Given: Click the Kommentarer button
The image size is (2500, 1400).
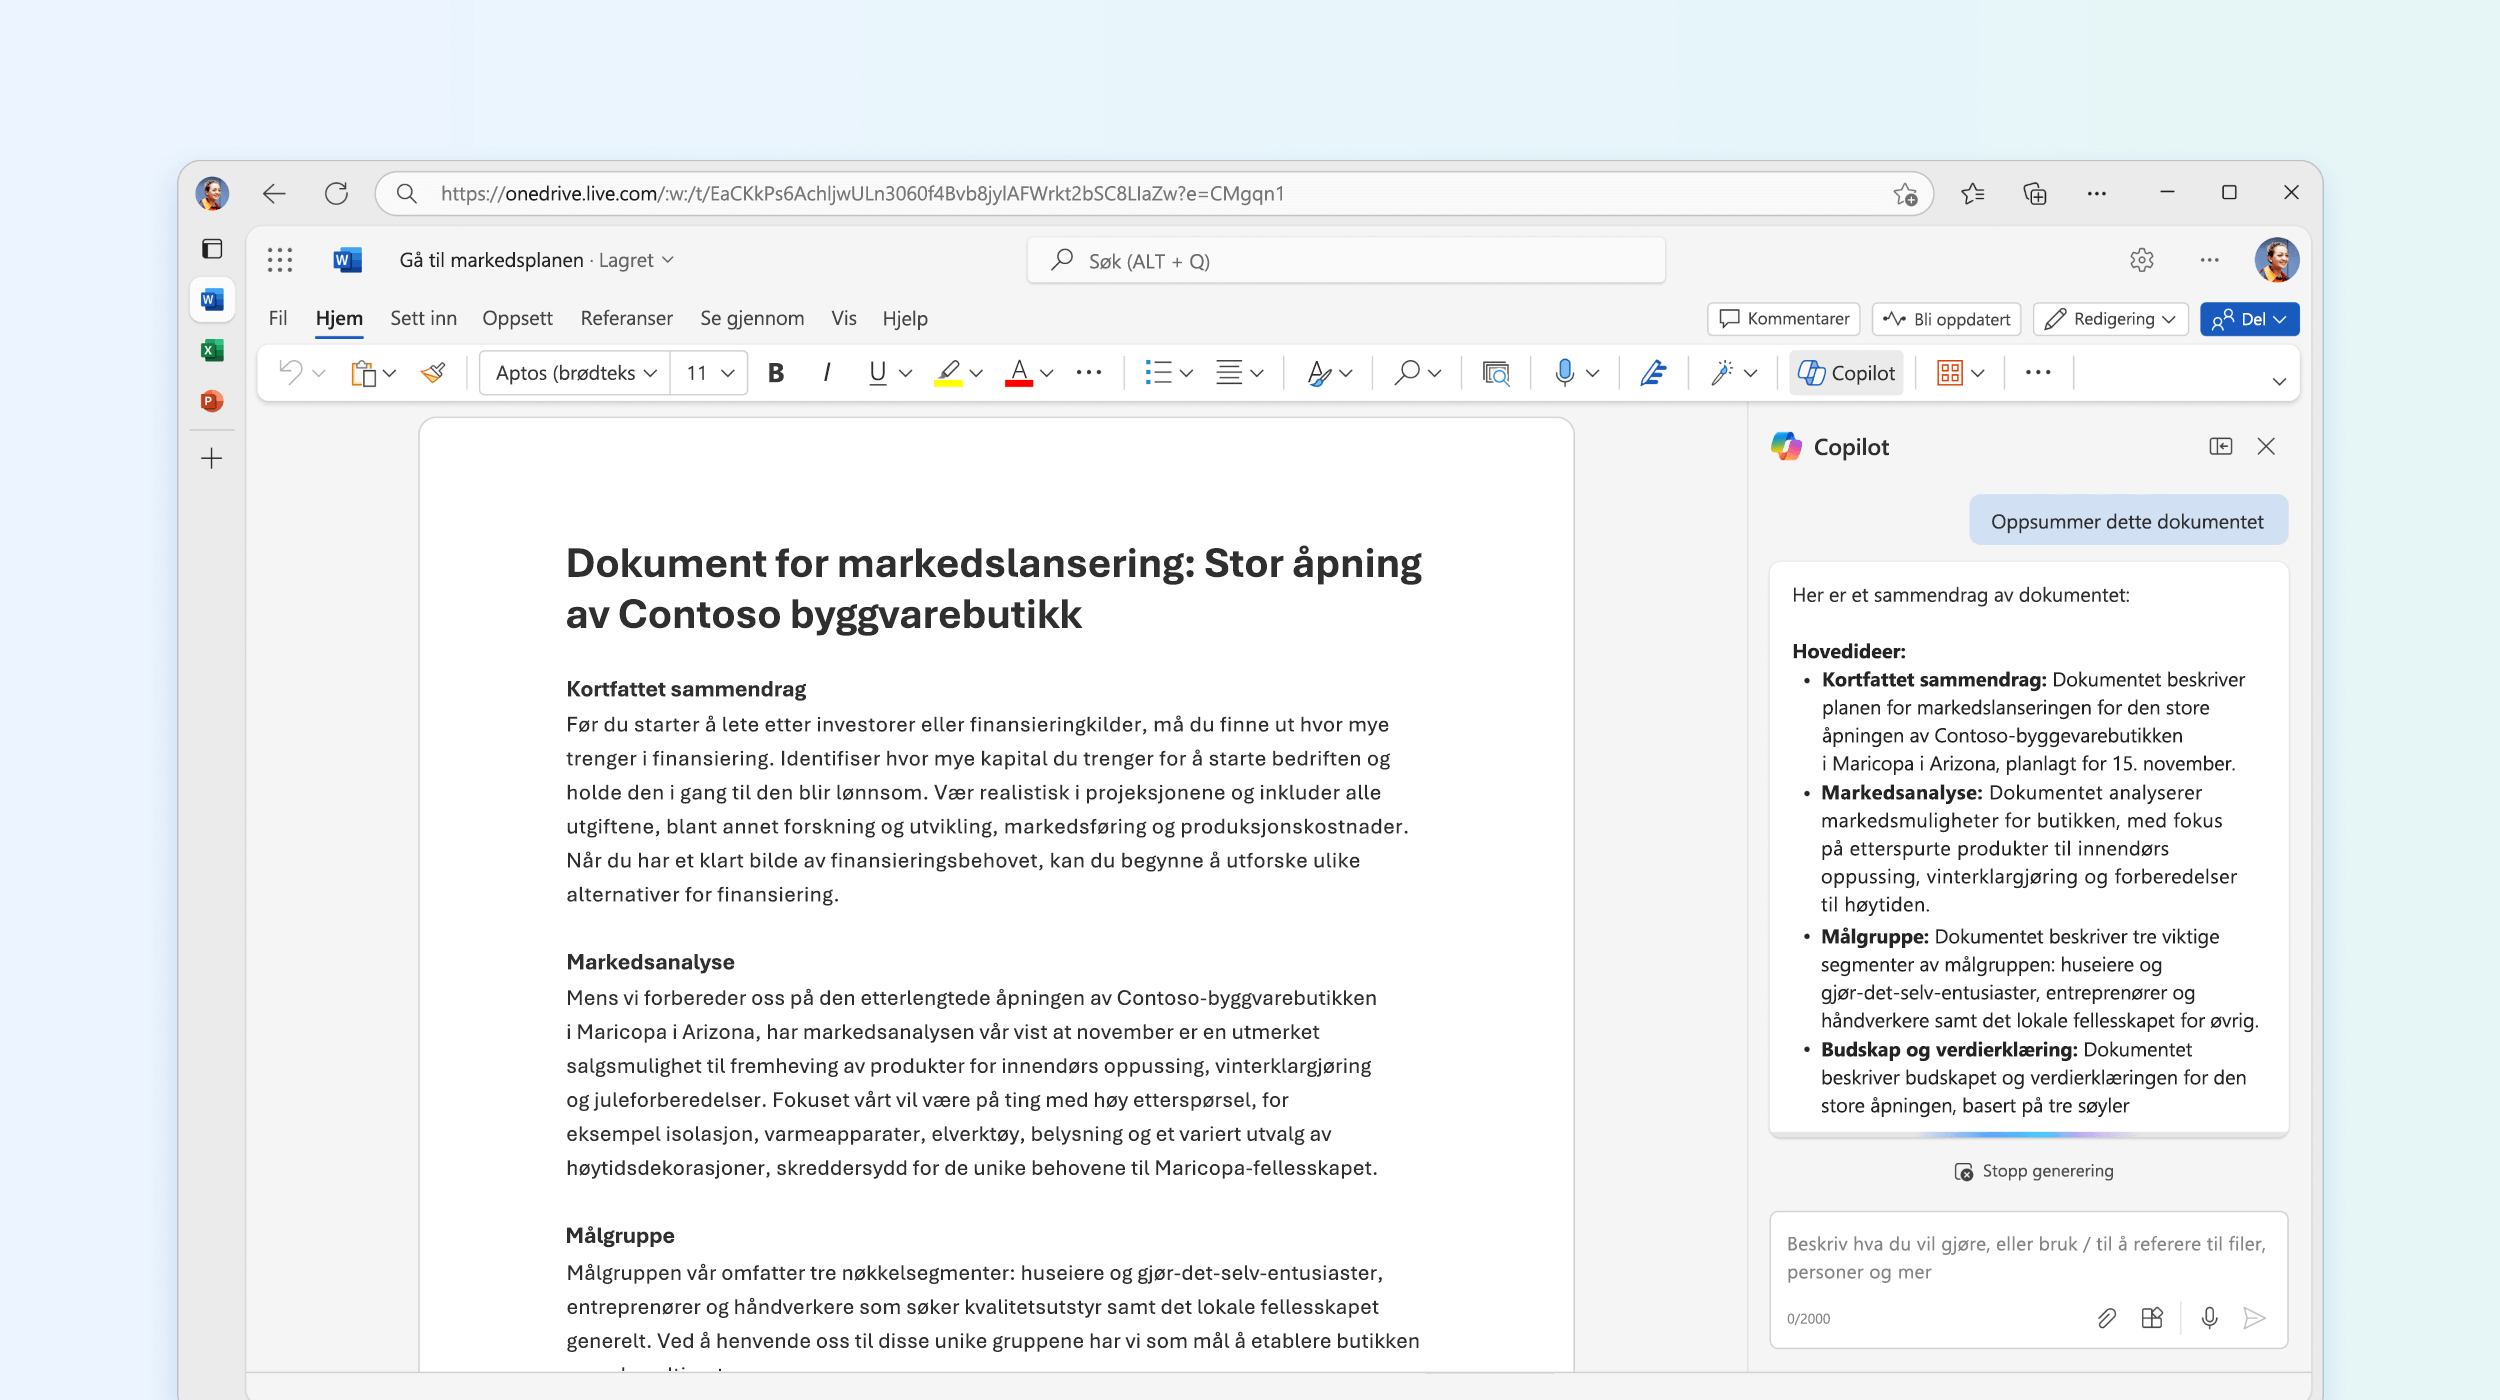Looking at the screenshot, I should click(1784, 319).
